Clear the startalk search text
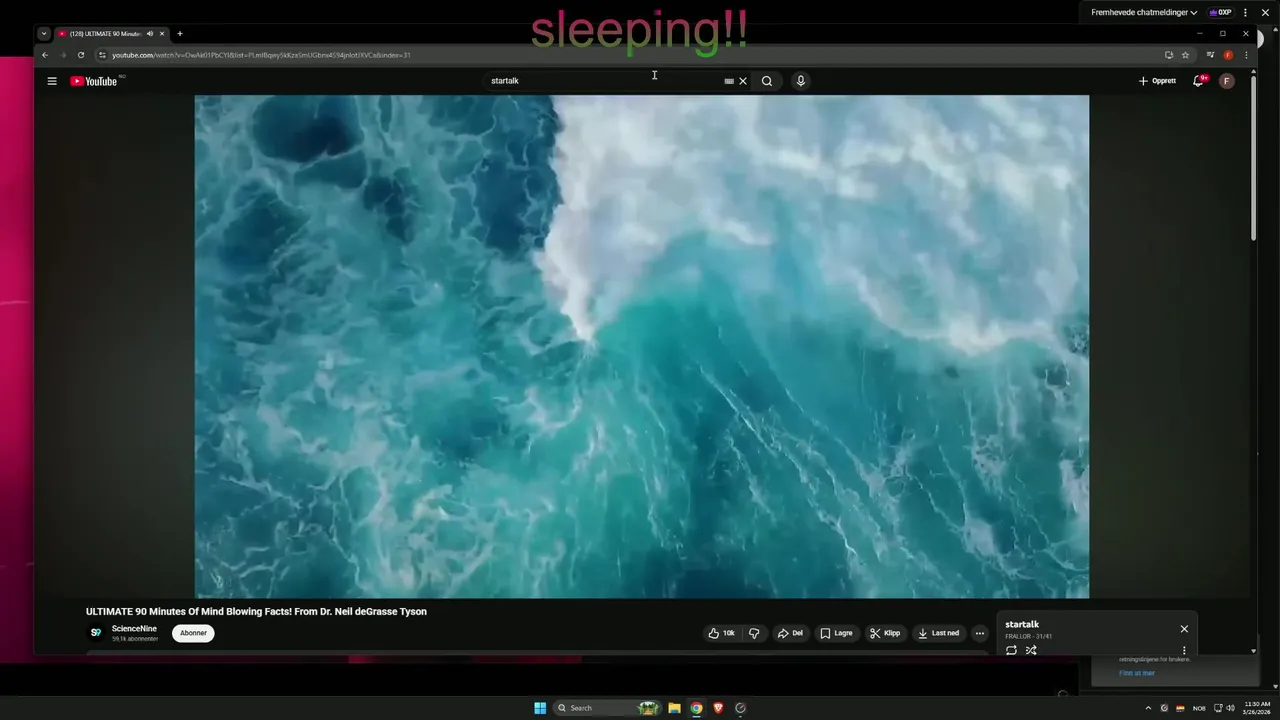Image resolution: width=1280 pixels, height=720 pixels. [743, 81]
